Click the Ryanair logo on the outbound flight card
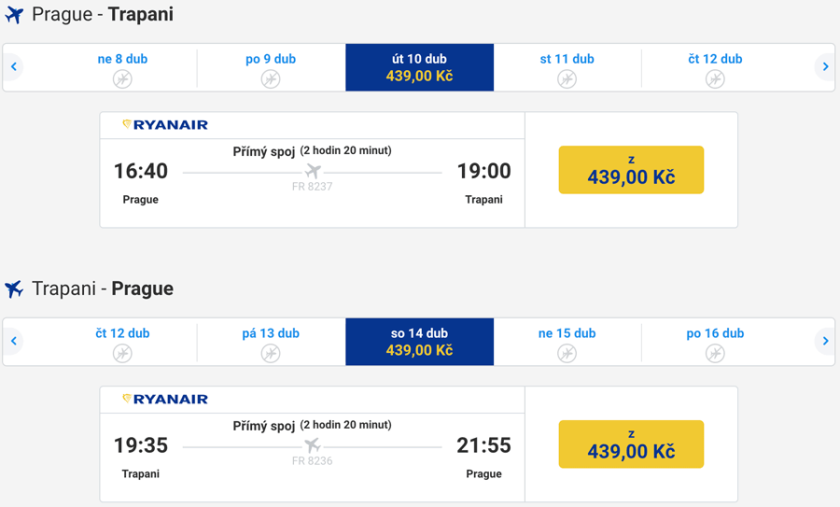The height and width of the screenshot is (507, 840). point(165,125)
